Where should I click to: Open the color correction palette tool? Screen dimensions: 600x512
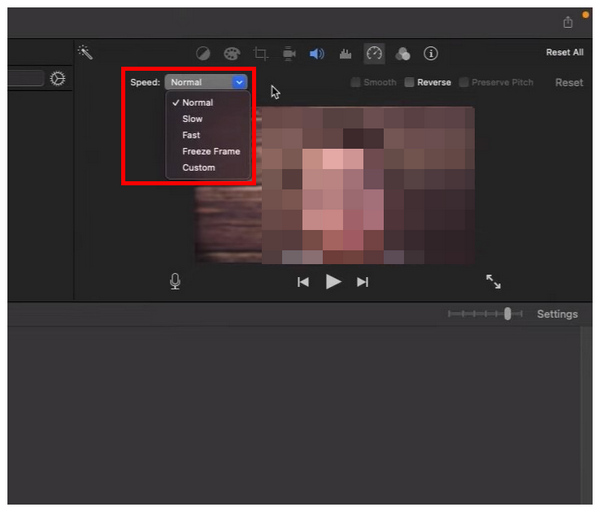pyautogui.click(x=232, y=54)
